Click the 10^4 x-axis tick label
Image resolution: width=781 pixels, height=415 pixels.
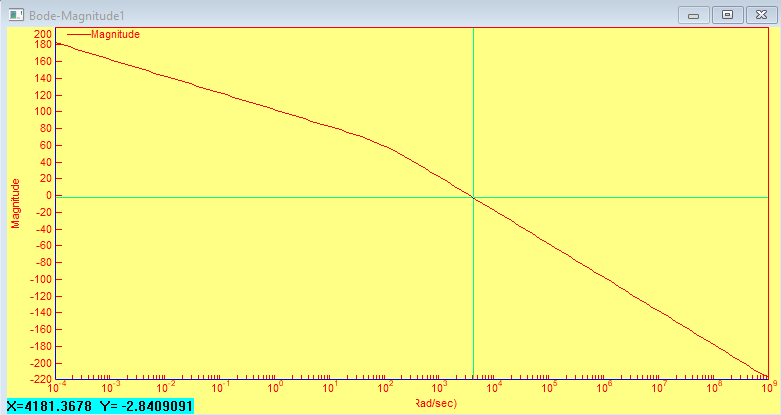pyautogui.click(x=493, y=387)
